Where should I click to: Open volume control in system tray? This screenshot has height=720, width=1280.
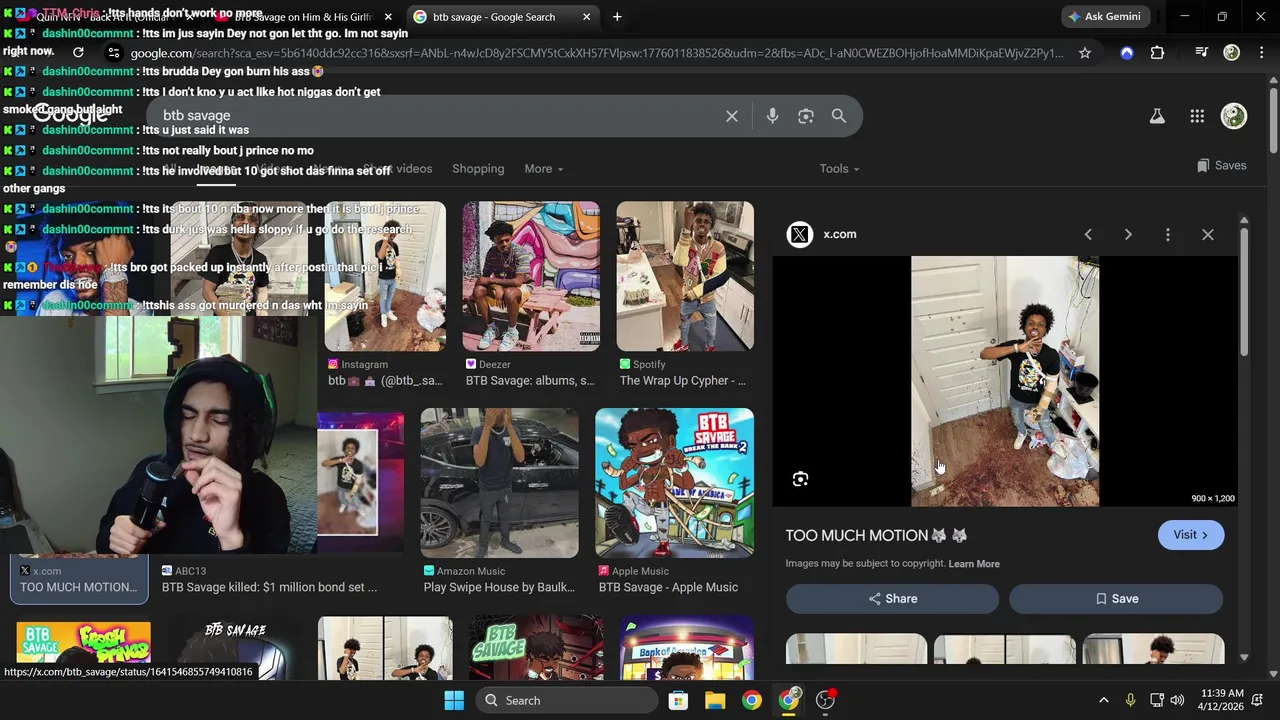1177,700
